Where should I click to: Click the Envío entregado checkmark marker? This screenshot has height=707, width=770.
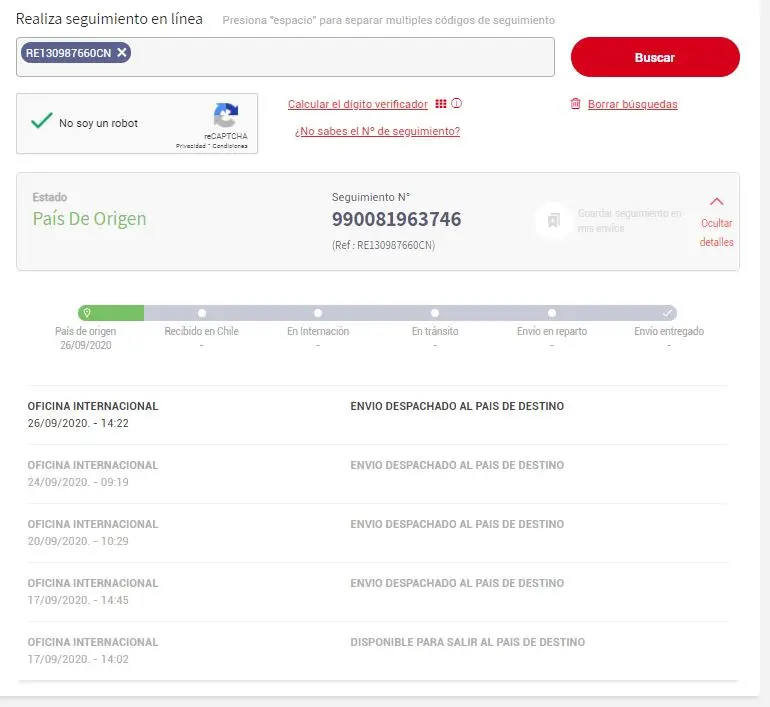[667, 313]
